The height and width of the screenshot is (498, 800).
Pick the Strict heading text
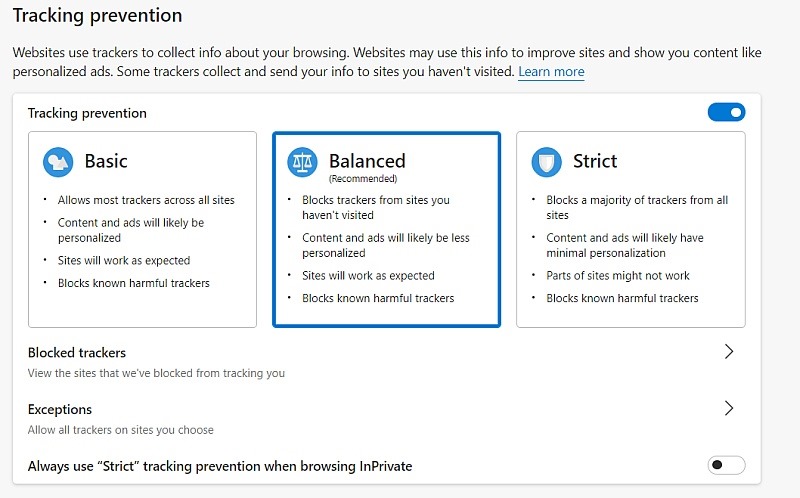pyautogui.click(x=595, y=161)
